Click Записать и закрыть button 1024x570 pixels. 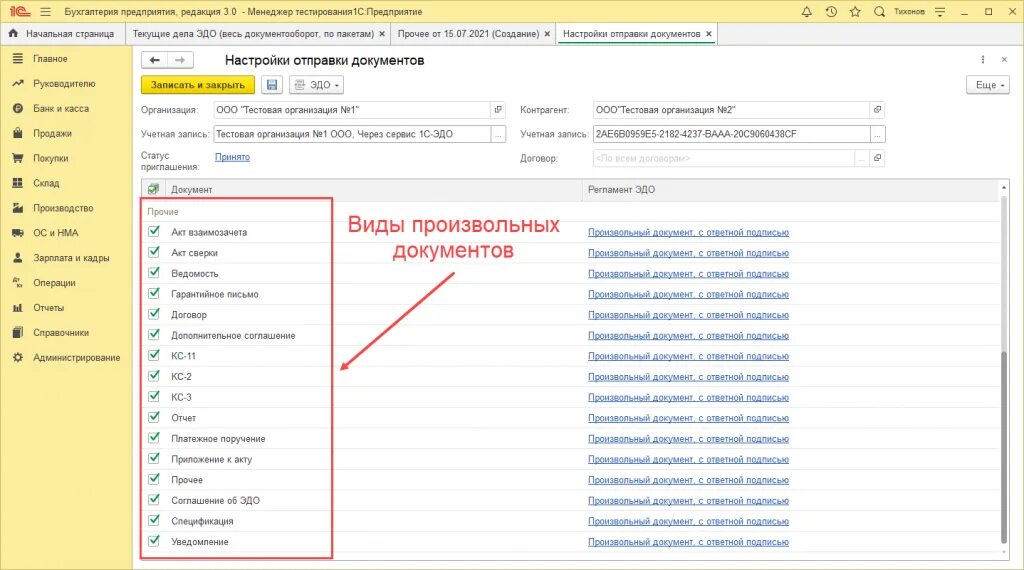pos(198,85)
